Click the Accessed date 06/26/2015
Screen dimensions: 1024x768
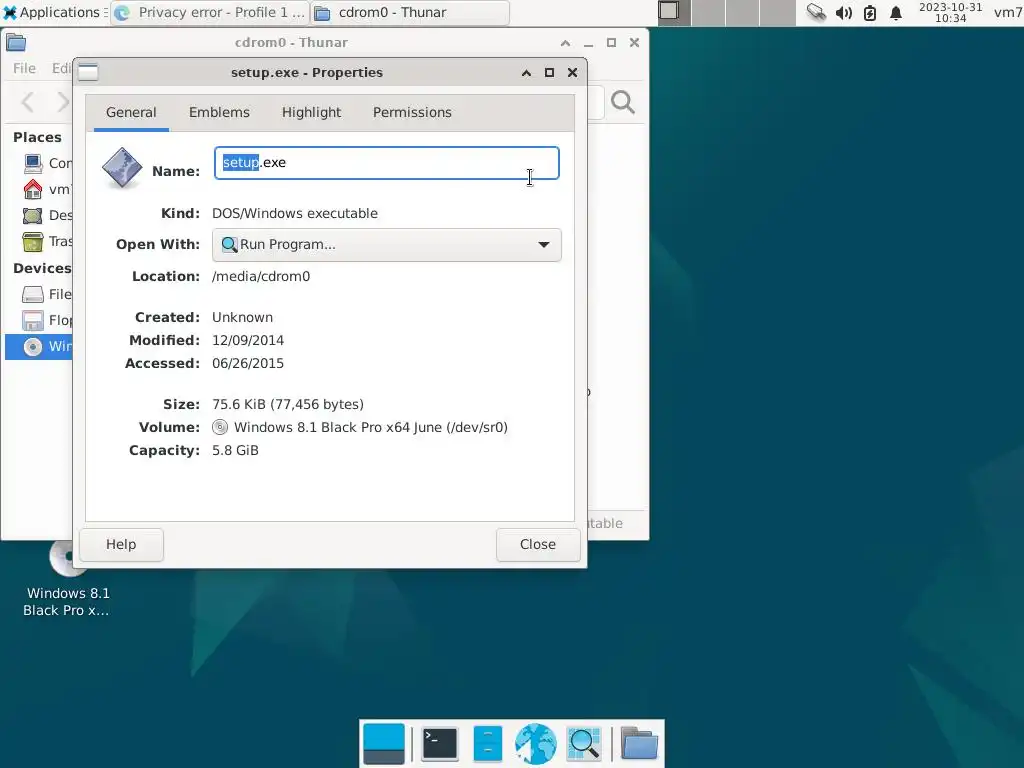coord(248,363)
